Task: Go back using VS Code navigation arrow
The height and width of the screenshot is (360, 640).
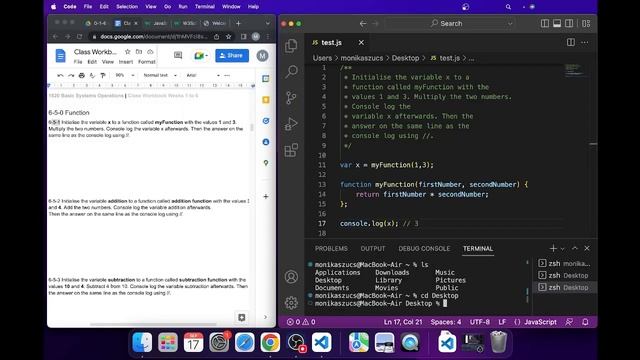Action: pyautogui.click(x=362, y=23)
